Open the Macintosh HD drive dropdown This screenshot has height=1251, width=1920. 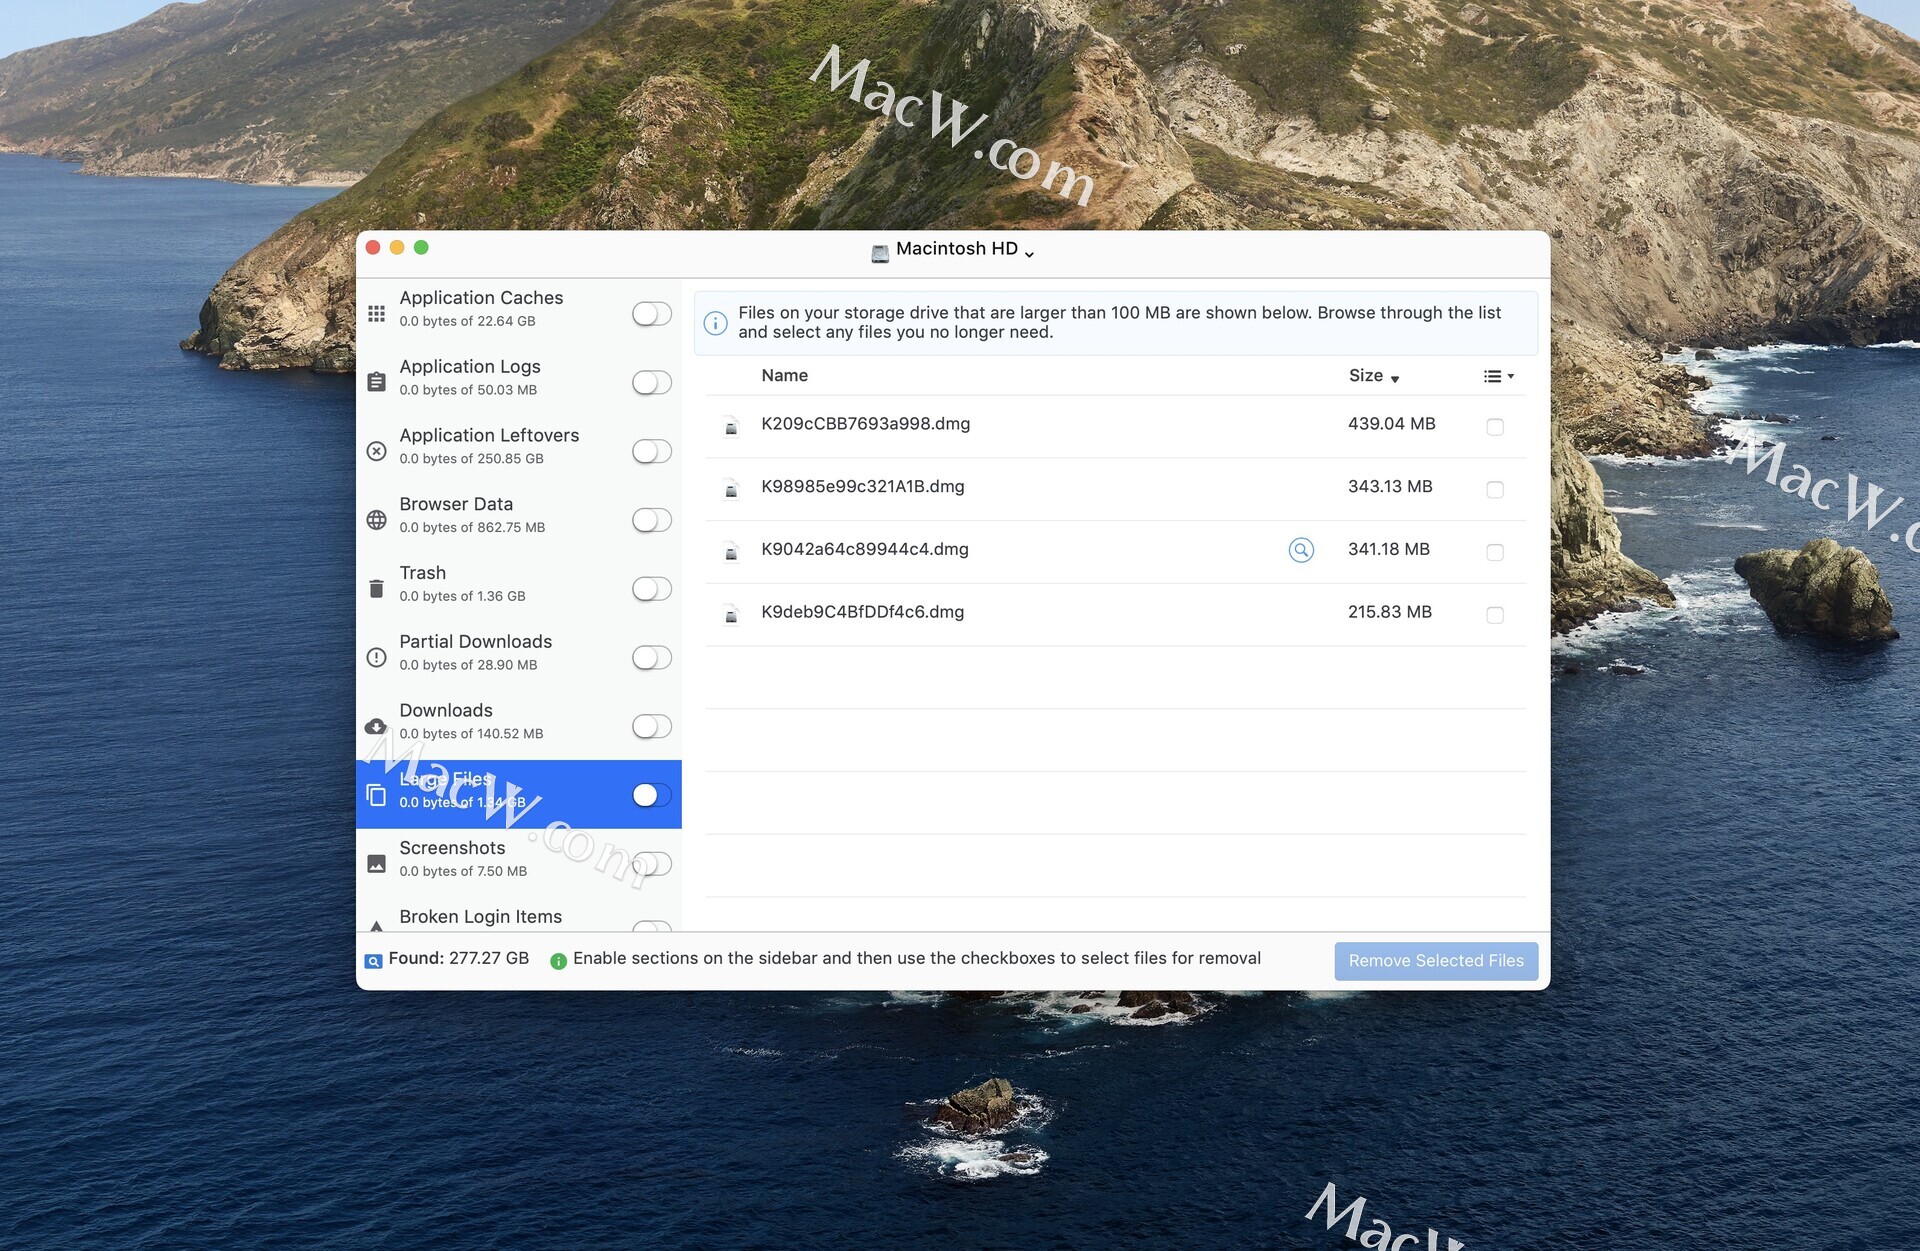point(955,250)
